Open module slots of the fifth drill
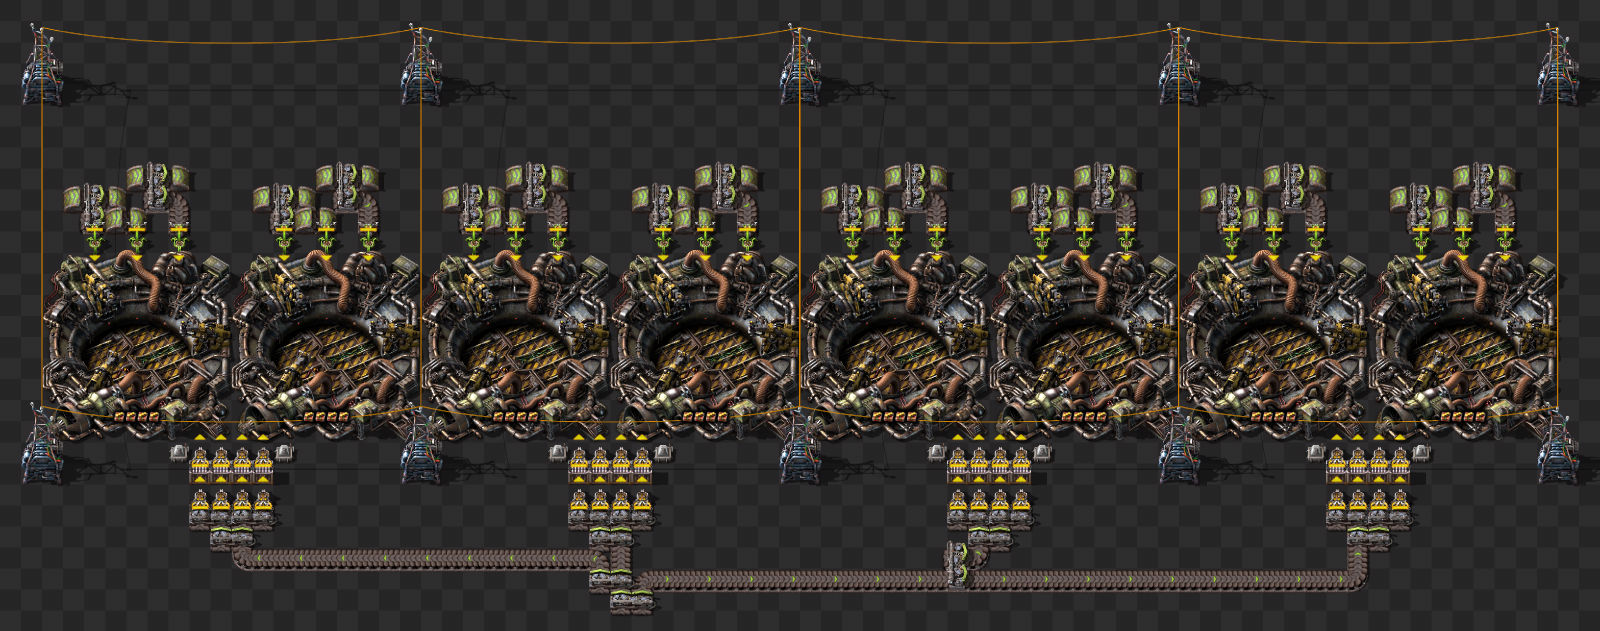This screenshot has height=631, width=1600. tap(895, 416)
